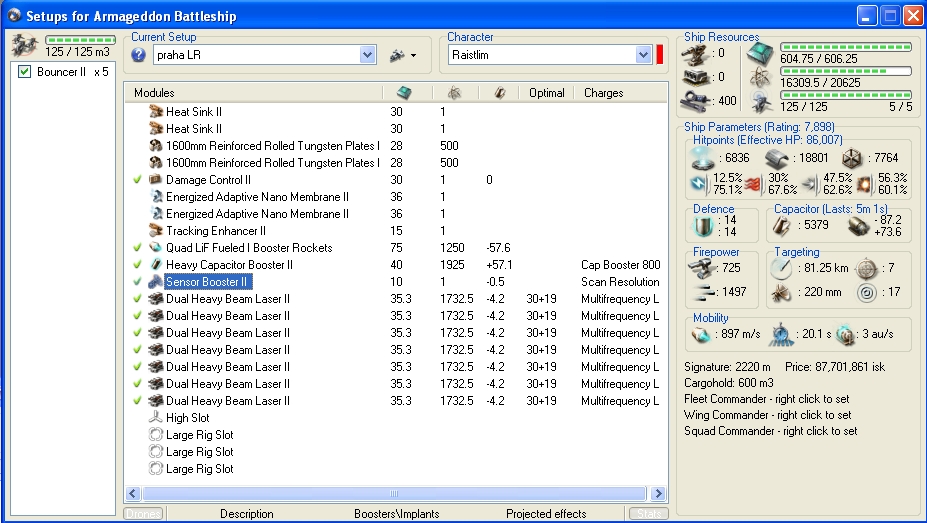Click the calibration icon in Ship Resources

(695, 99)
